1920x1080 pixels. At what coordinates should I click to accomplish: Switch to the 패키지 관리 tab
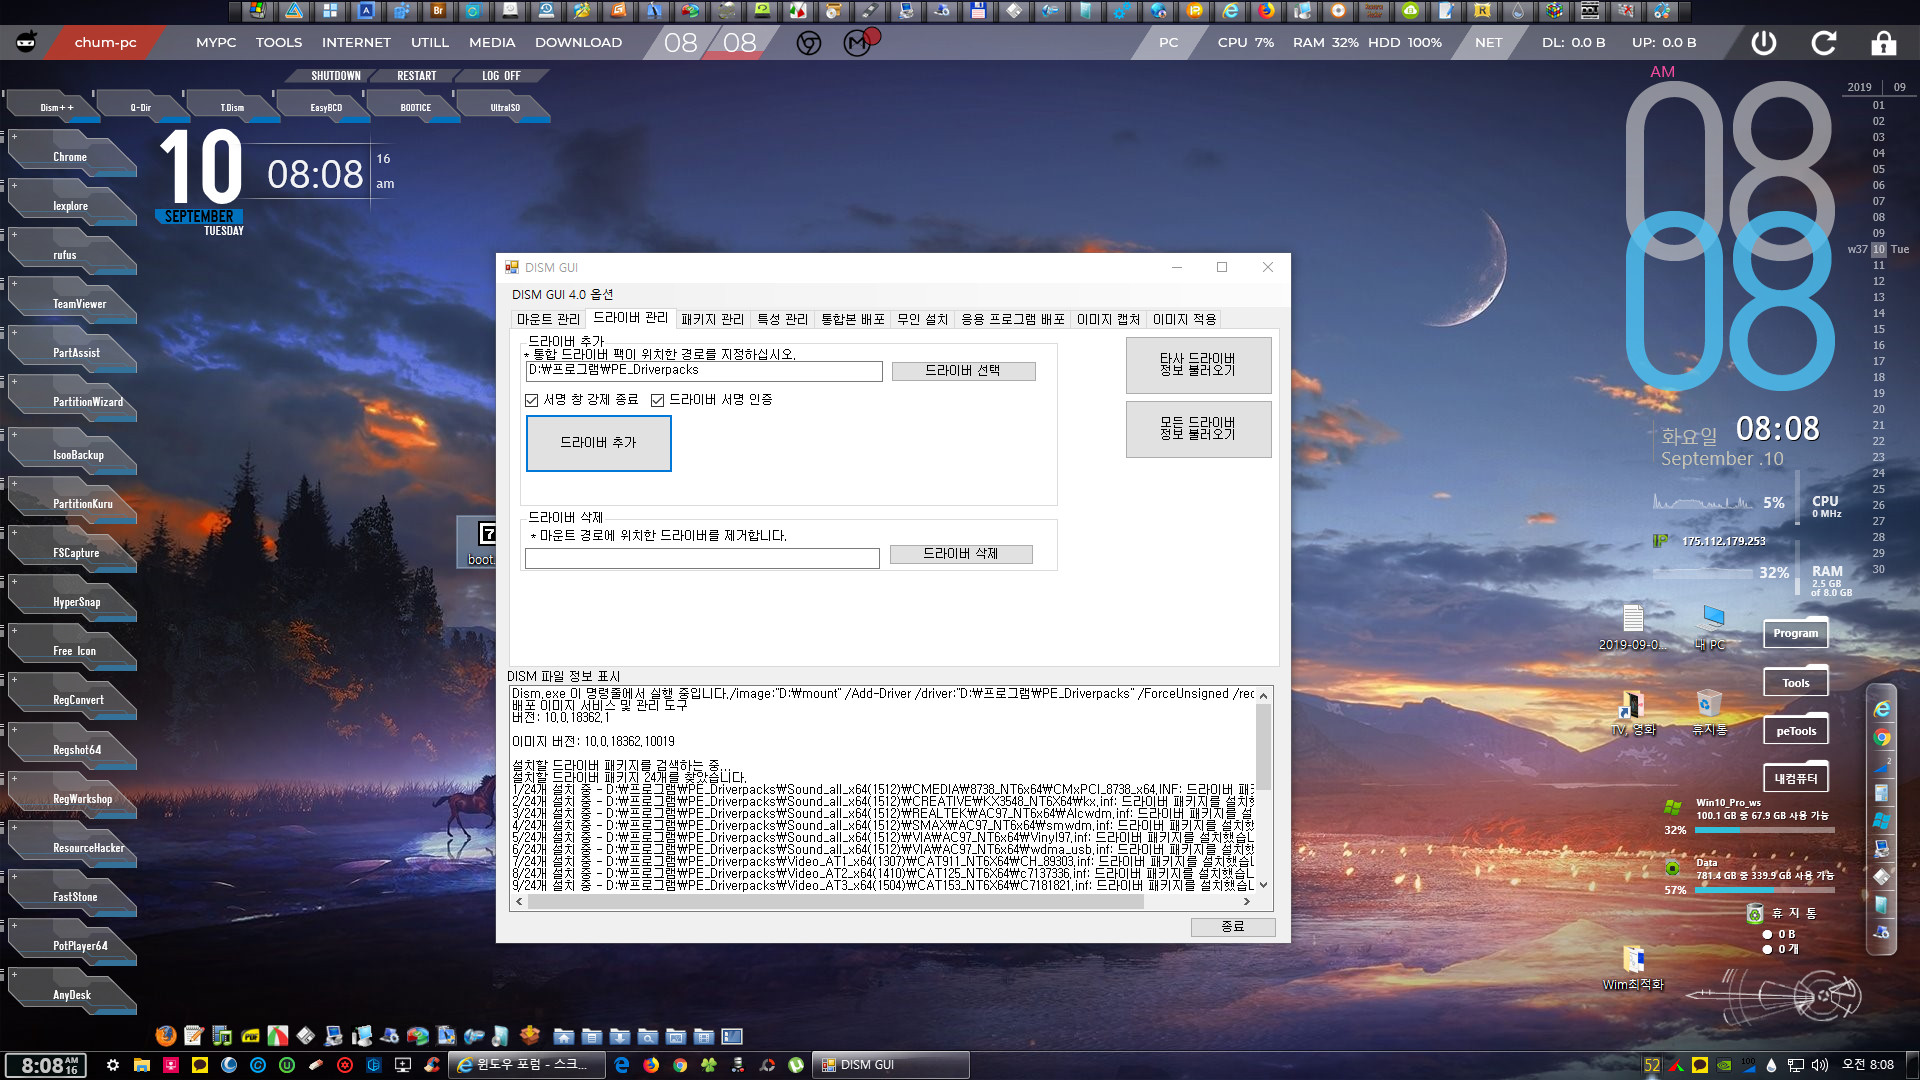click(x=712, y=319)
